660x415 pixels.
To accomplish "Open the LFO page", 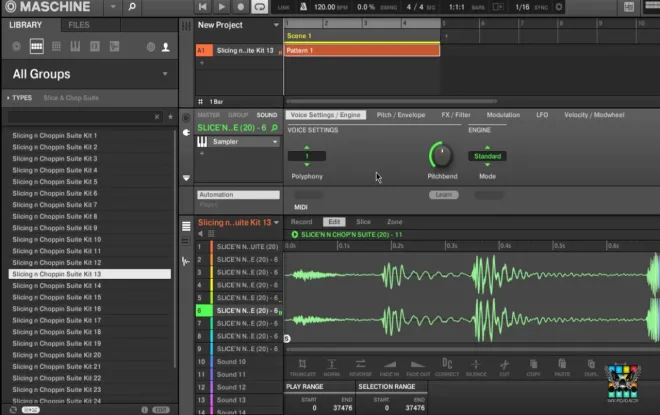I will point(542,115).
